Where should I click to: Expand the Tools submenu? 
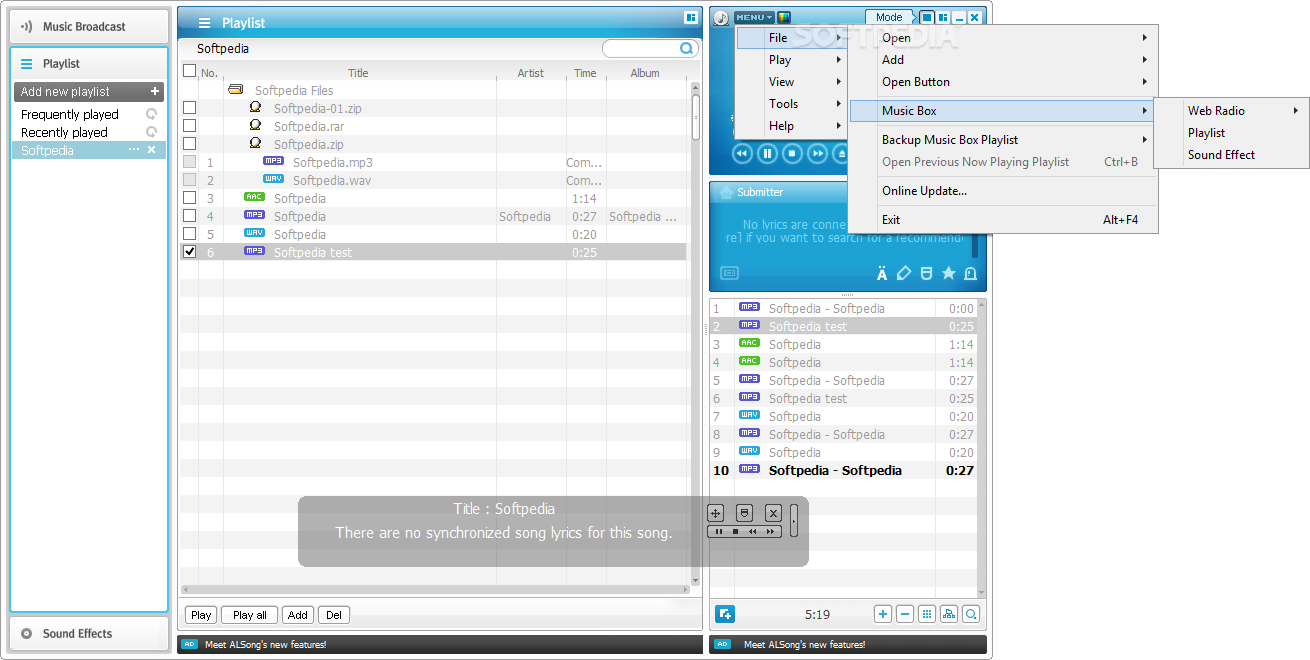click(792, 104)
